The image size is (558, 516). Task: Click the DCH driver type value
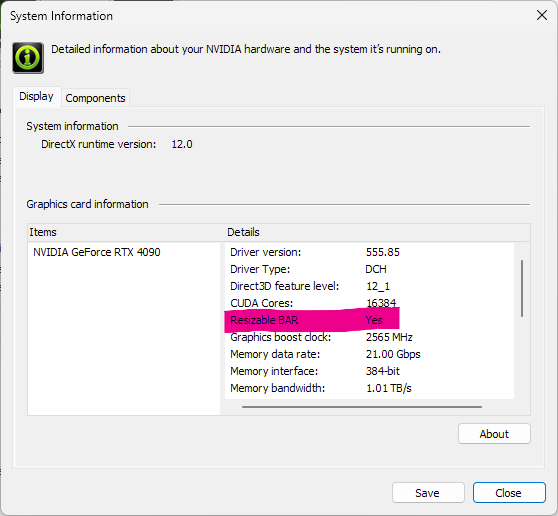pyautogui.click(x=376, y=269)
